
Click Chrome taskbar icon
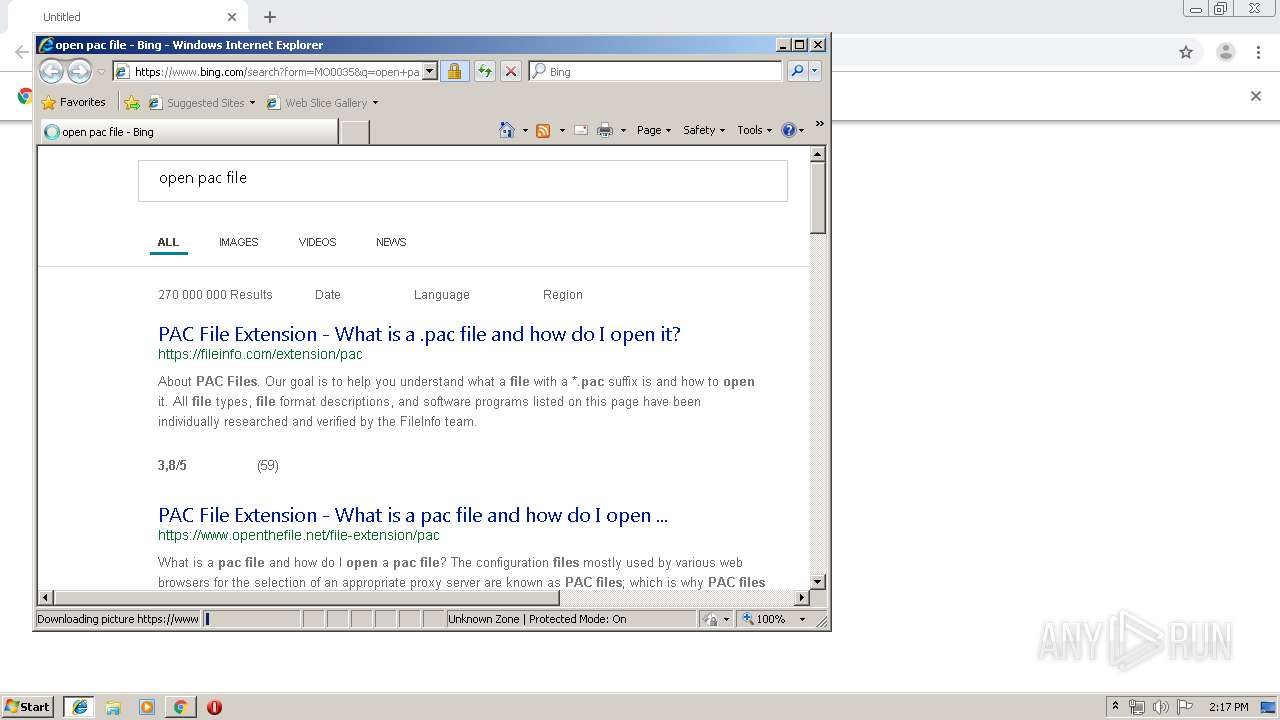180,707
